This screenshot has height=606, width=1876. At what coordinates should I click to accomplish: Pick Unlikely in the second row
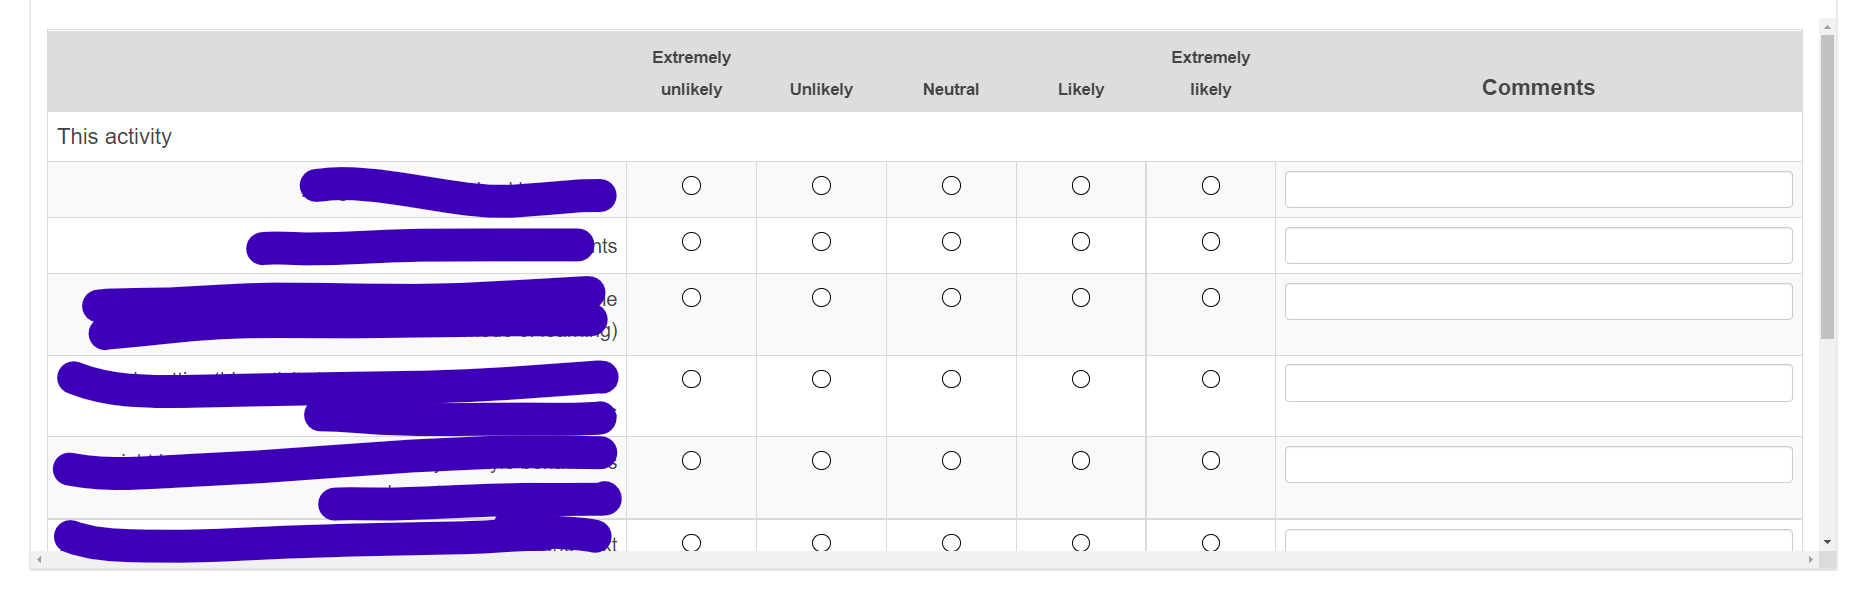pyautogui.click(x=821, y=242)
